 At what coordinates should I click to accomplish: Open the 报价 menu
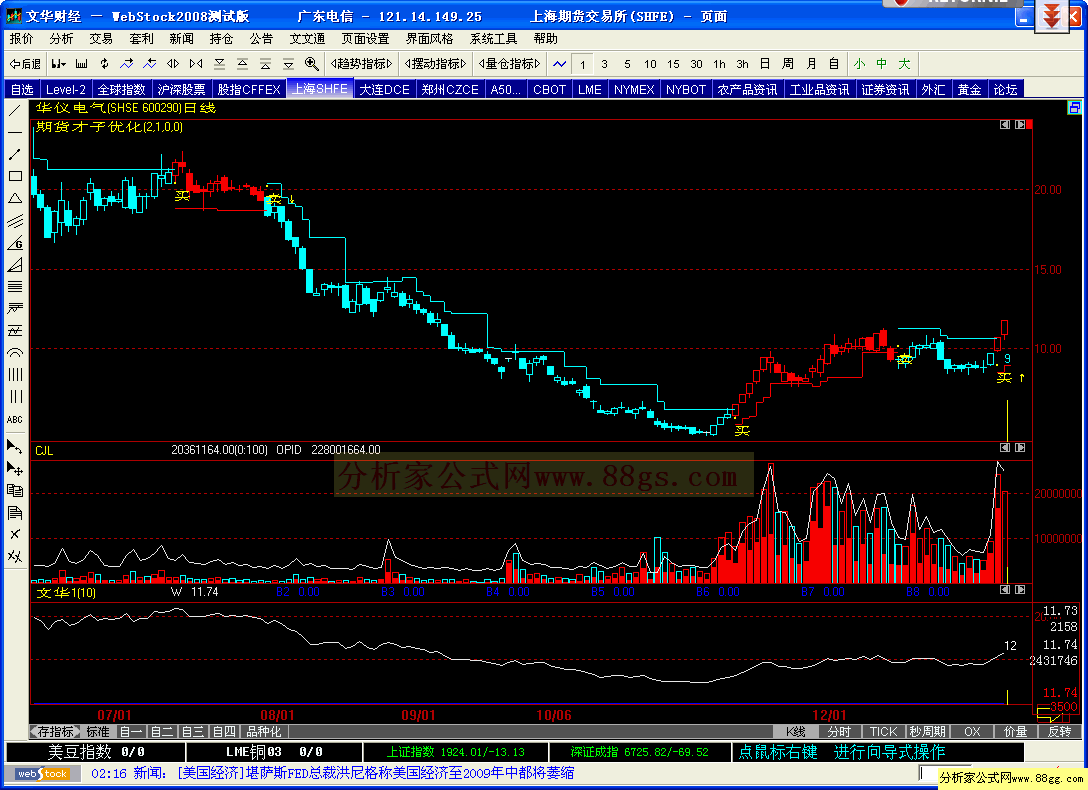click(21, 39)
